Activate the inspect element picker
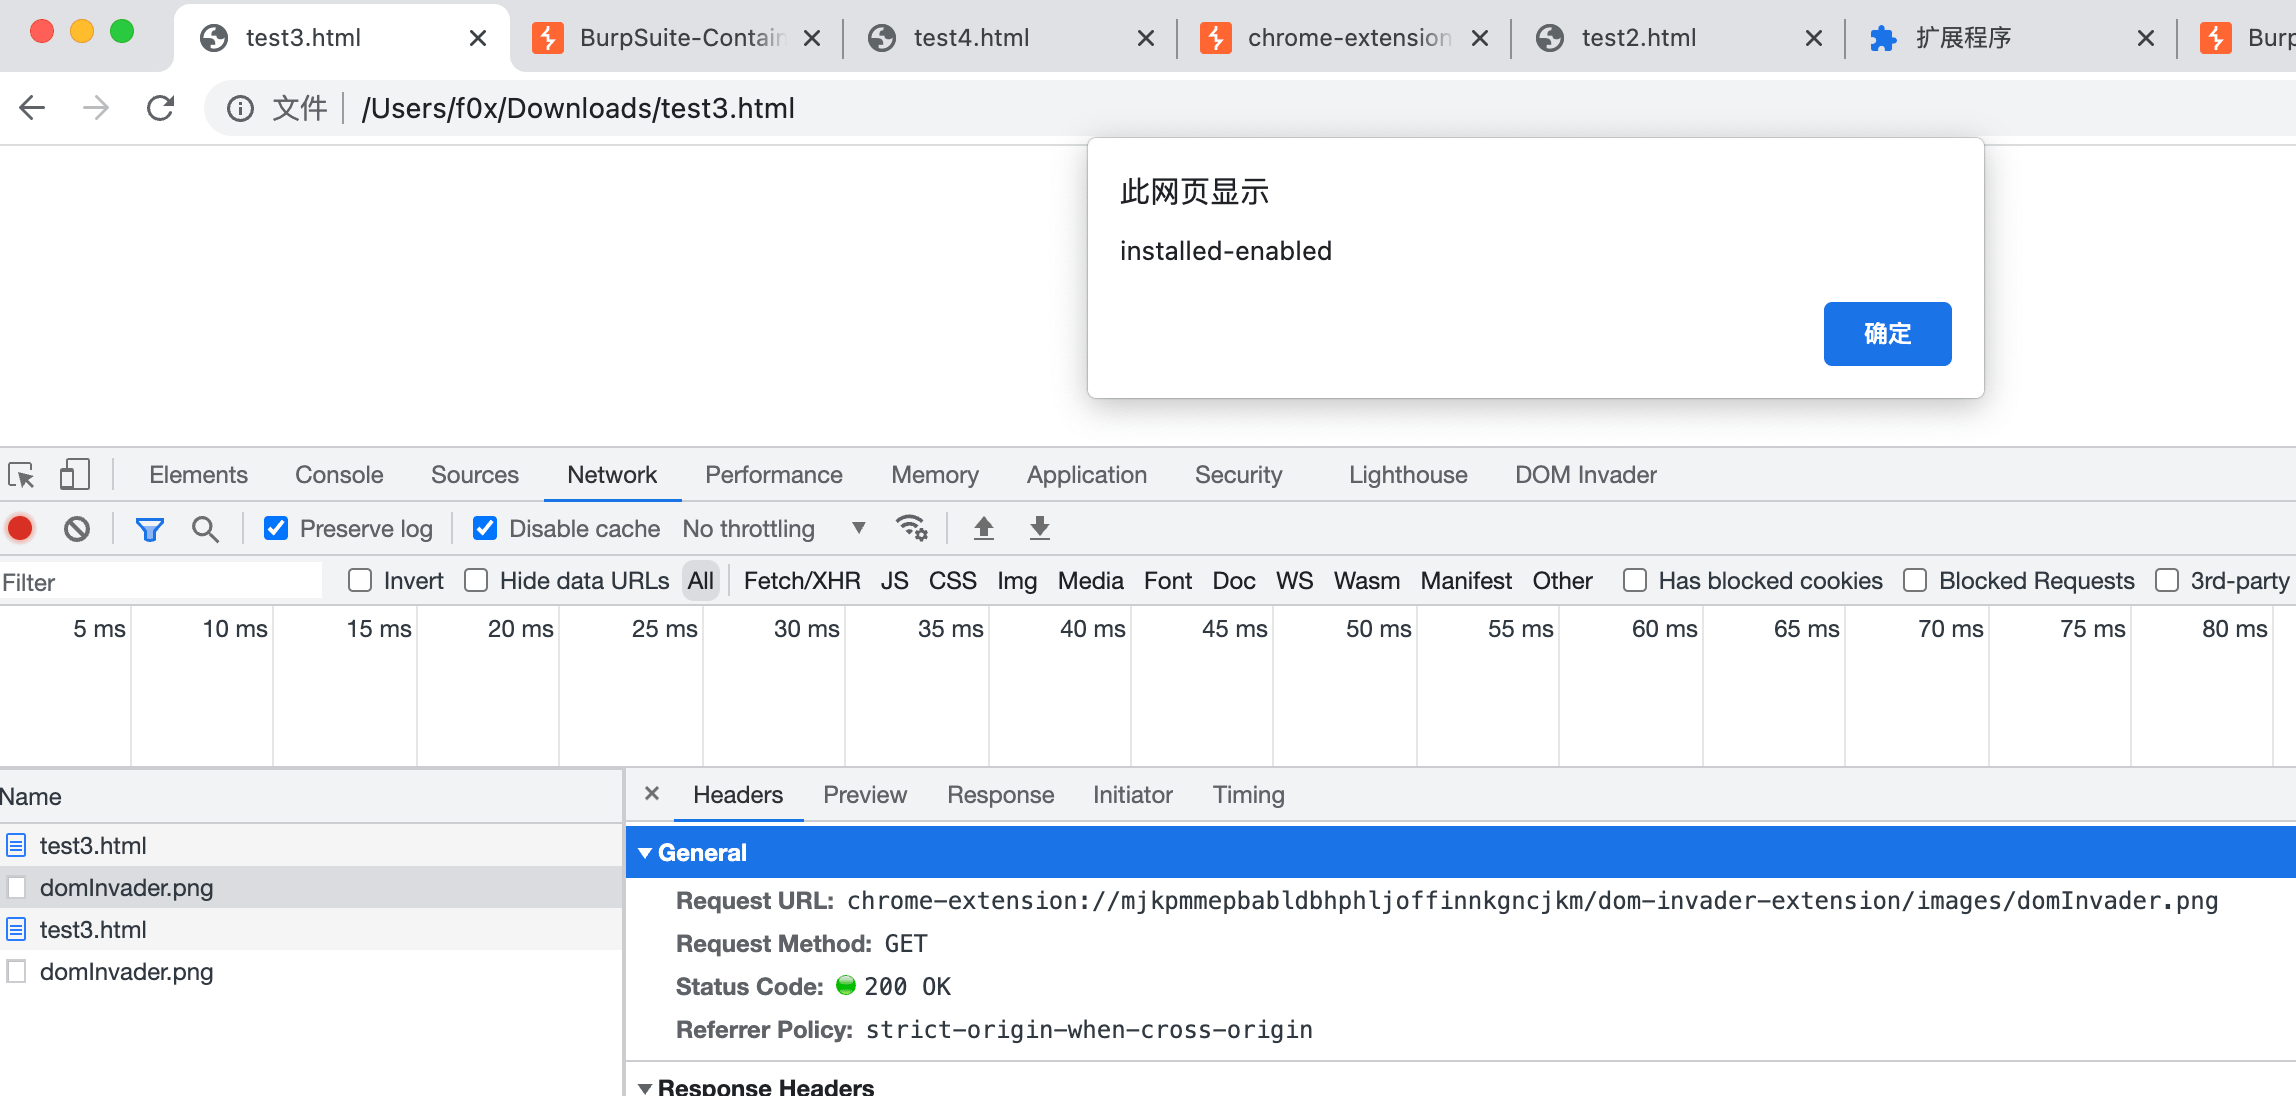The image size is (2296, 1096). point(21,475)
